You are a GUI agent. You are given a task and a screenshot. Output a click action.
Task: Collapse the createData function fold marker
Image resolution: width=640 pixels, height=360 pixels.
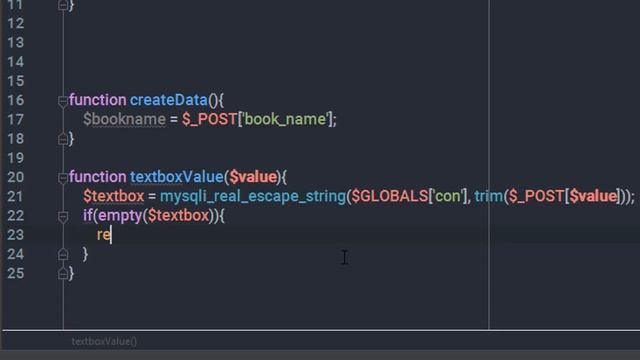pos(63,101)
